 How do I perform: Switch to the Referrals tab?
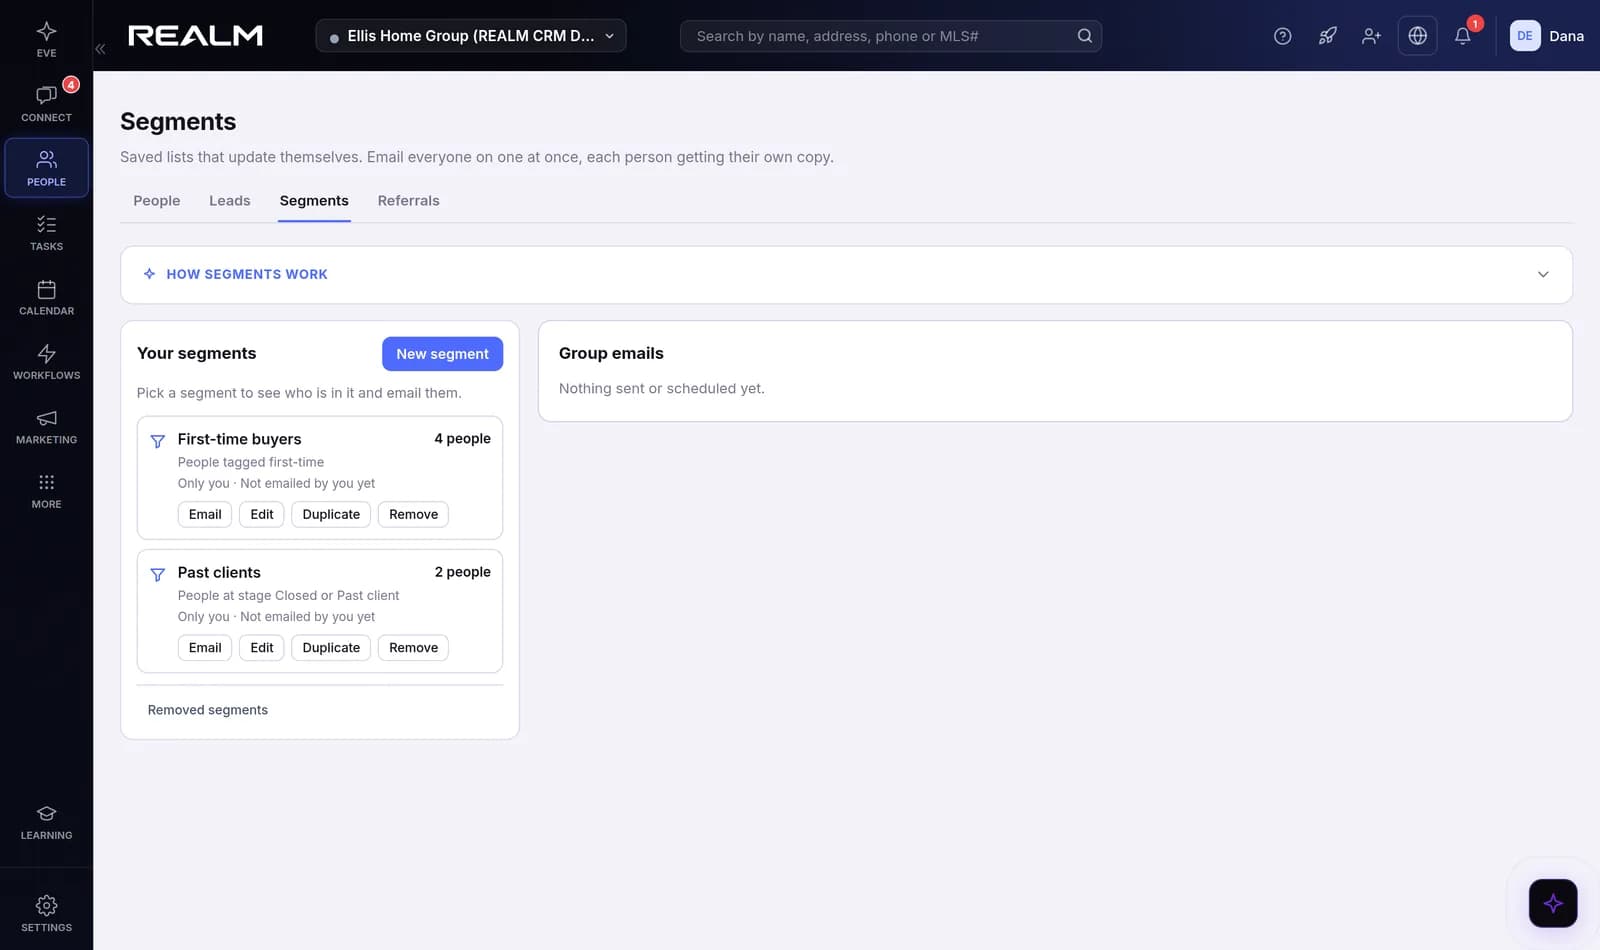[x=408, y=201]
